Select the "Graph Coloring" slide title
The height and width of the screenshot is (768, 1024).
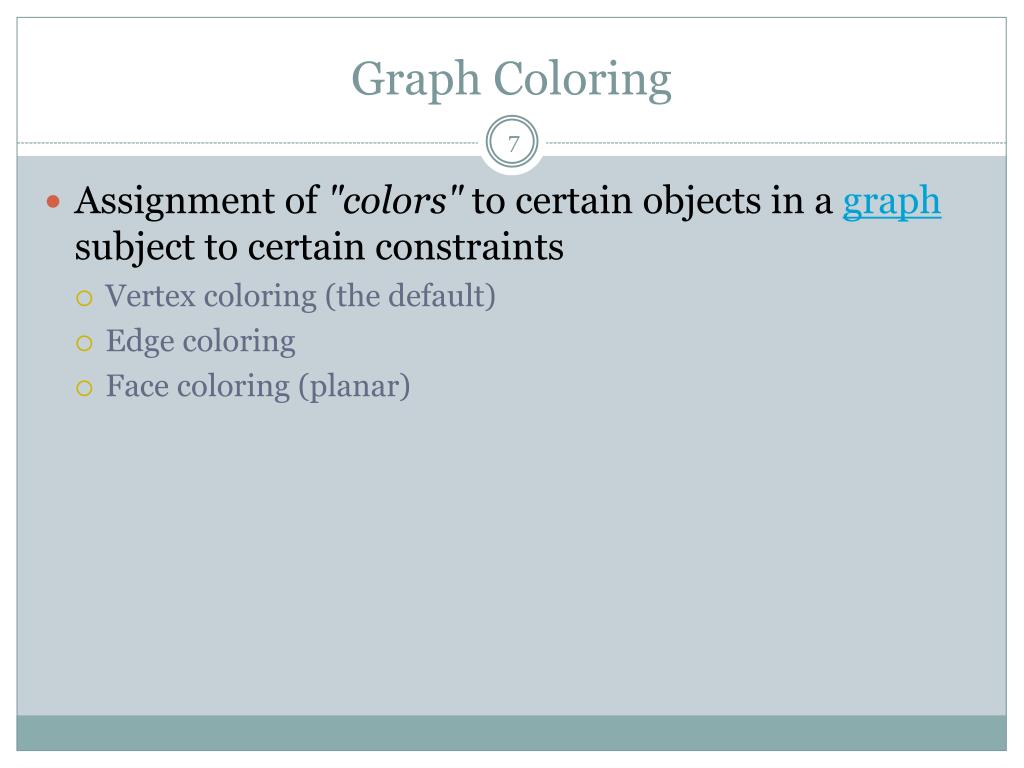(511, 80)
